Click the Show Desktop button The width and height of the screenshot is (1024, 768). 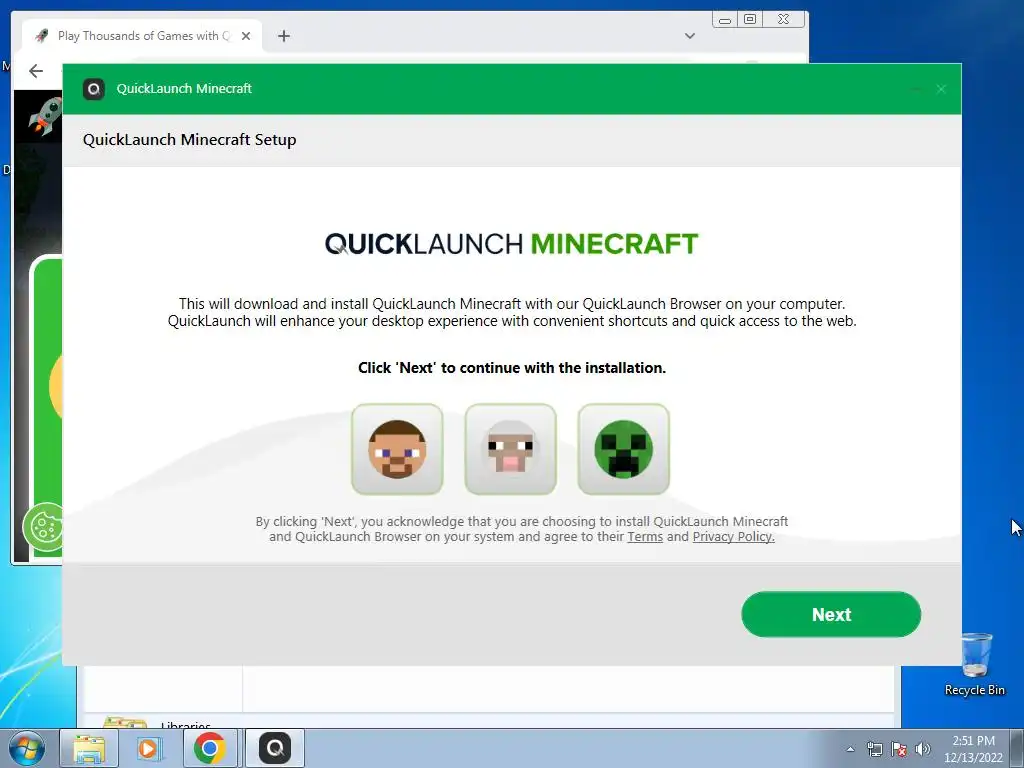(x=1017, y=748)
